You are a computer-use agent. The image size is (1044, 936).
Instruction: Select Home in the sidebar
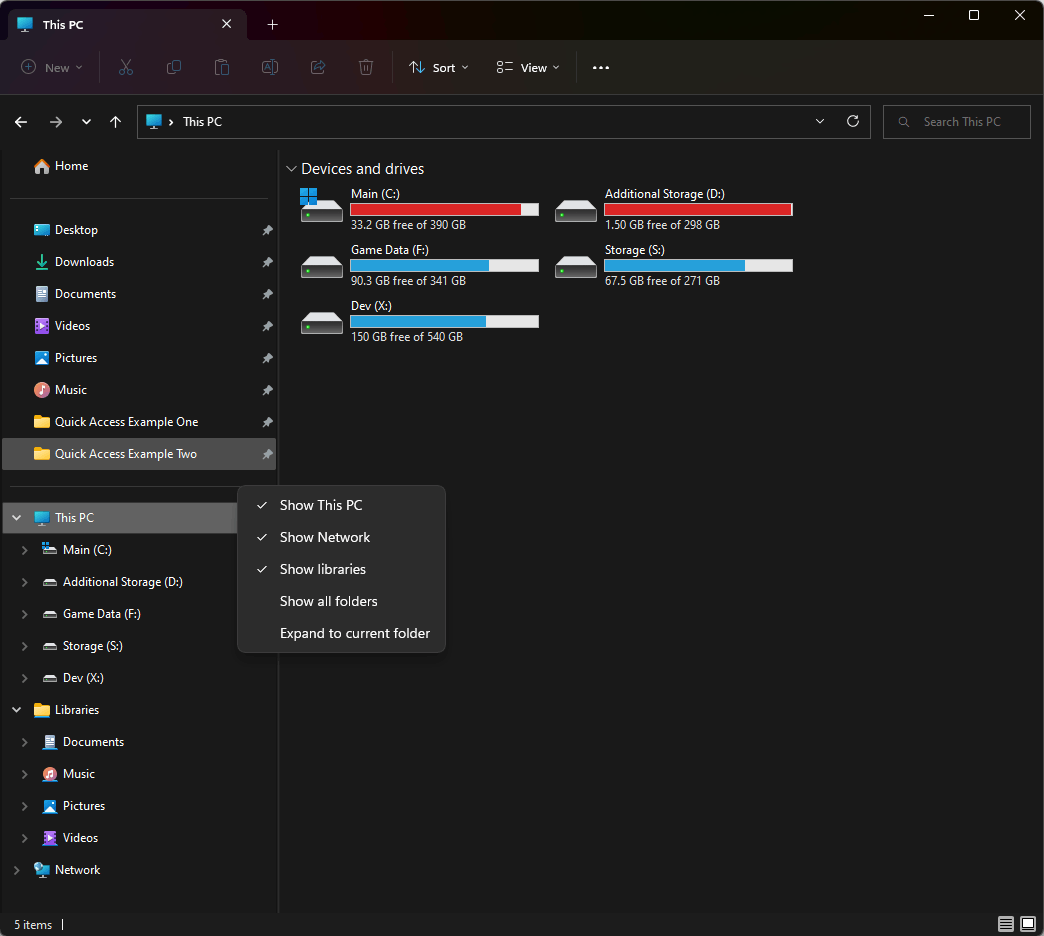tap(139, 166)
